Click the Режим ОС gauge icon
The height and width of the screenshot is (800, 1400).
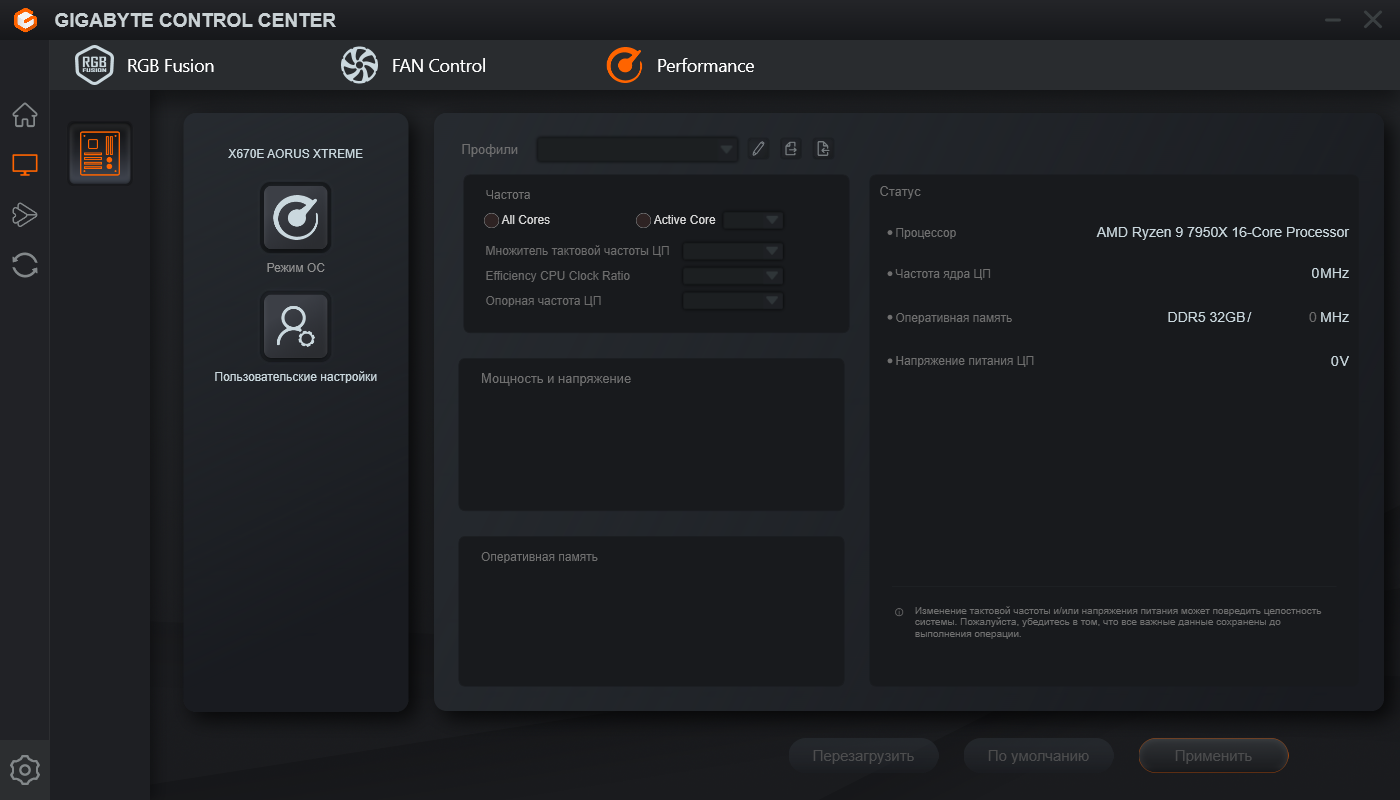296,218
